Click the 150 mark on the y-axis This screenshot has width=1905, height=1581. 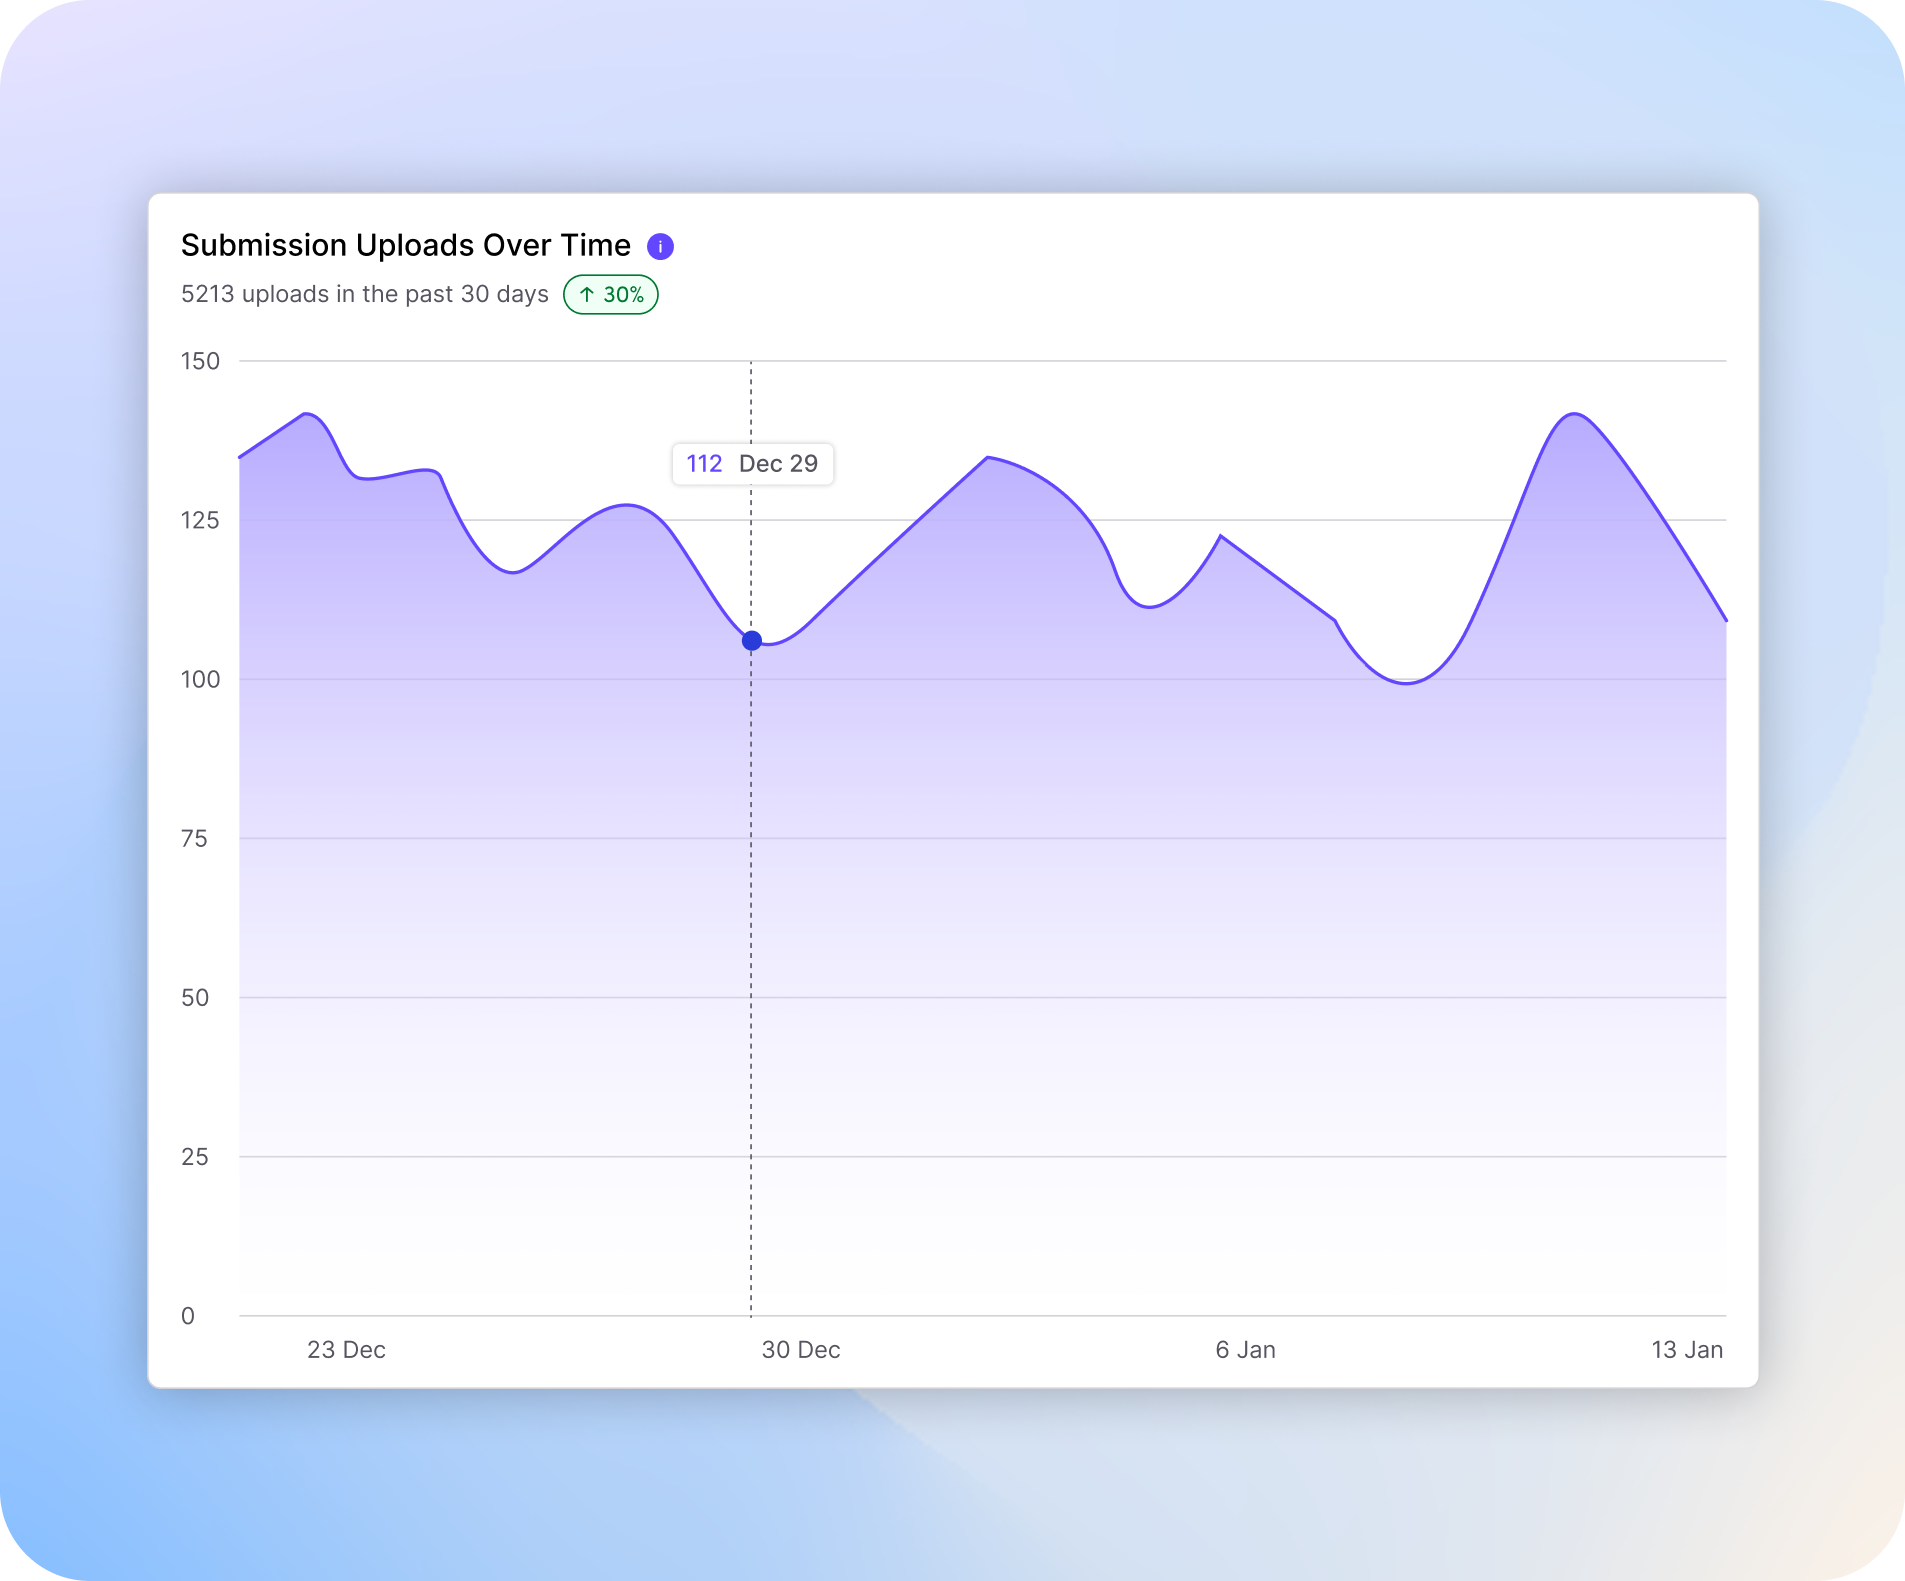click(x=201, y=361)
